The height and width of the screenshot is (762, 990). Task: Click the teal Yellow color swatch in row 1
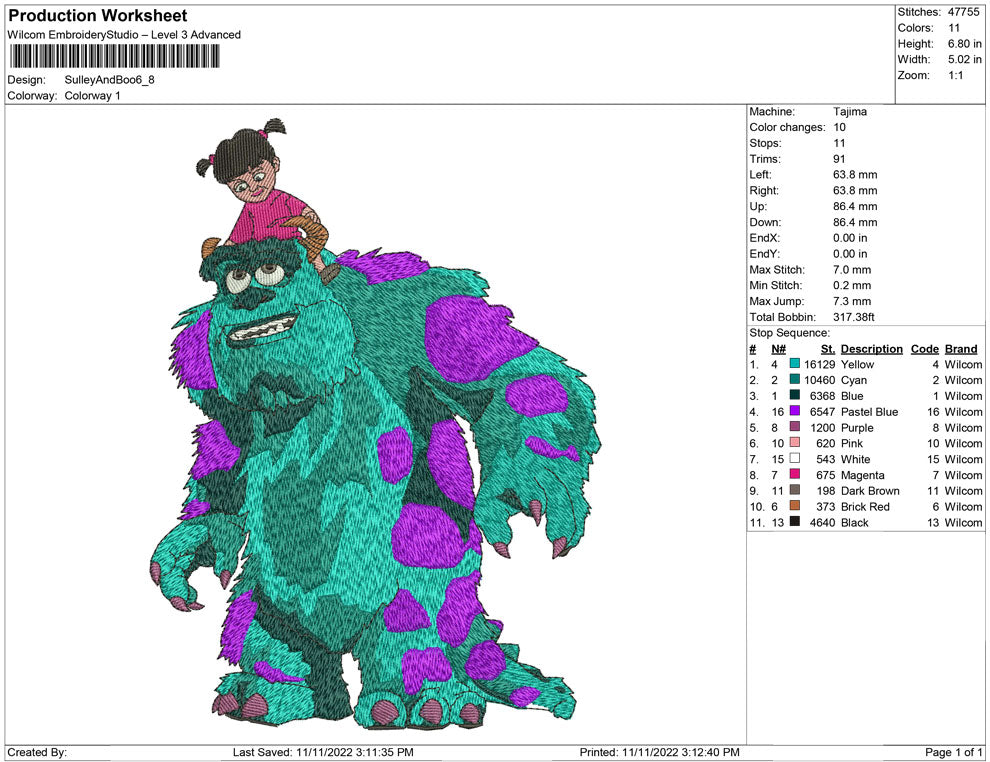point(795,365)
